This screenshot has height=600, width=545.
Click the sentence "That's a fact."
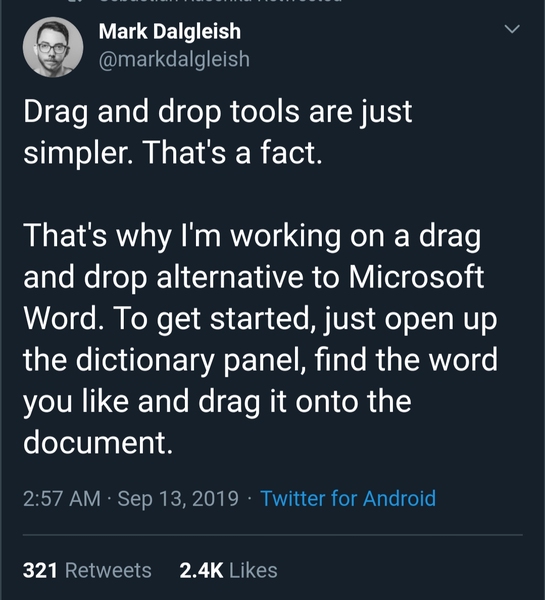point(233,152)
